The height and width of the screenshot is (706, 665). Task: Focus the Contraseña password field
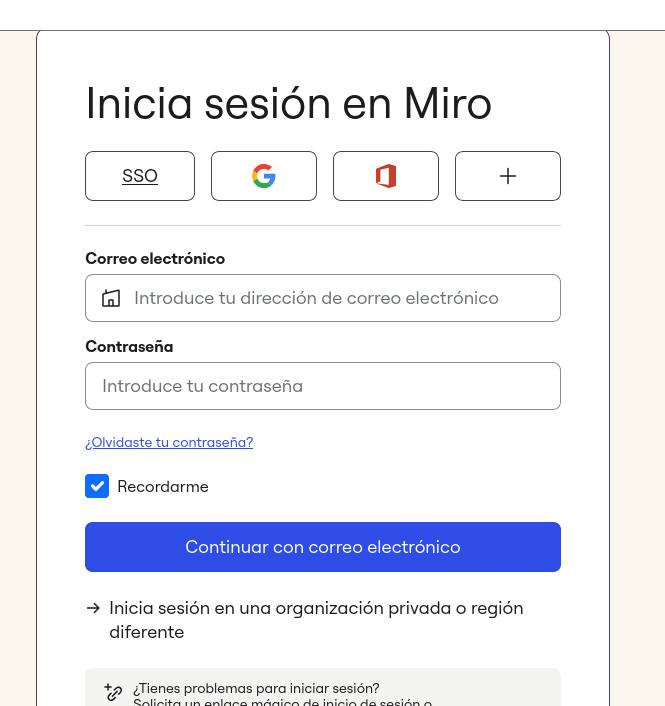pos(322,386)
